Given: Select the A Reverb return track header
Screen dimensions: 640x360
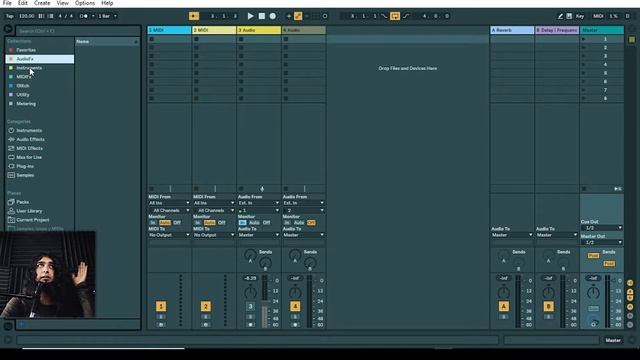Looking at the screenshot, I should [x=512, y=30].
